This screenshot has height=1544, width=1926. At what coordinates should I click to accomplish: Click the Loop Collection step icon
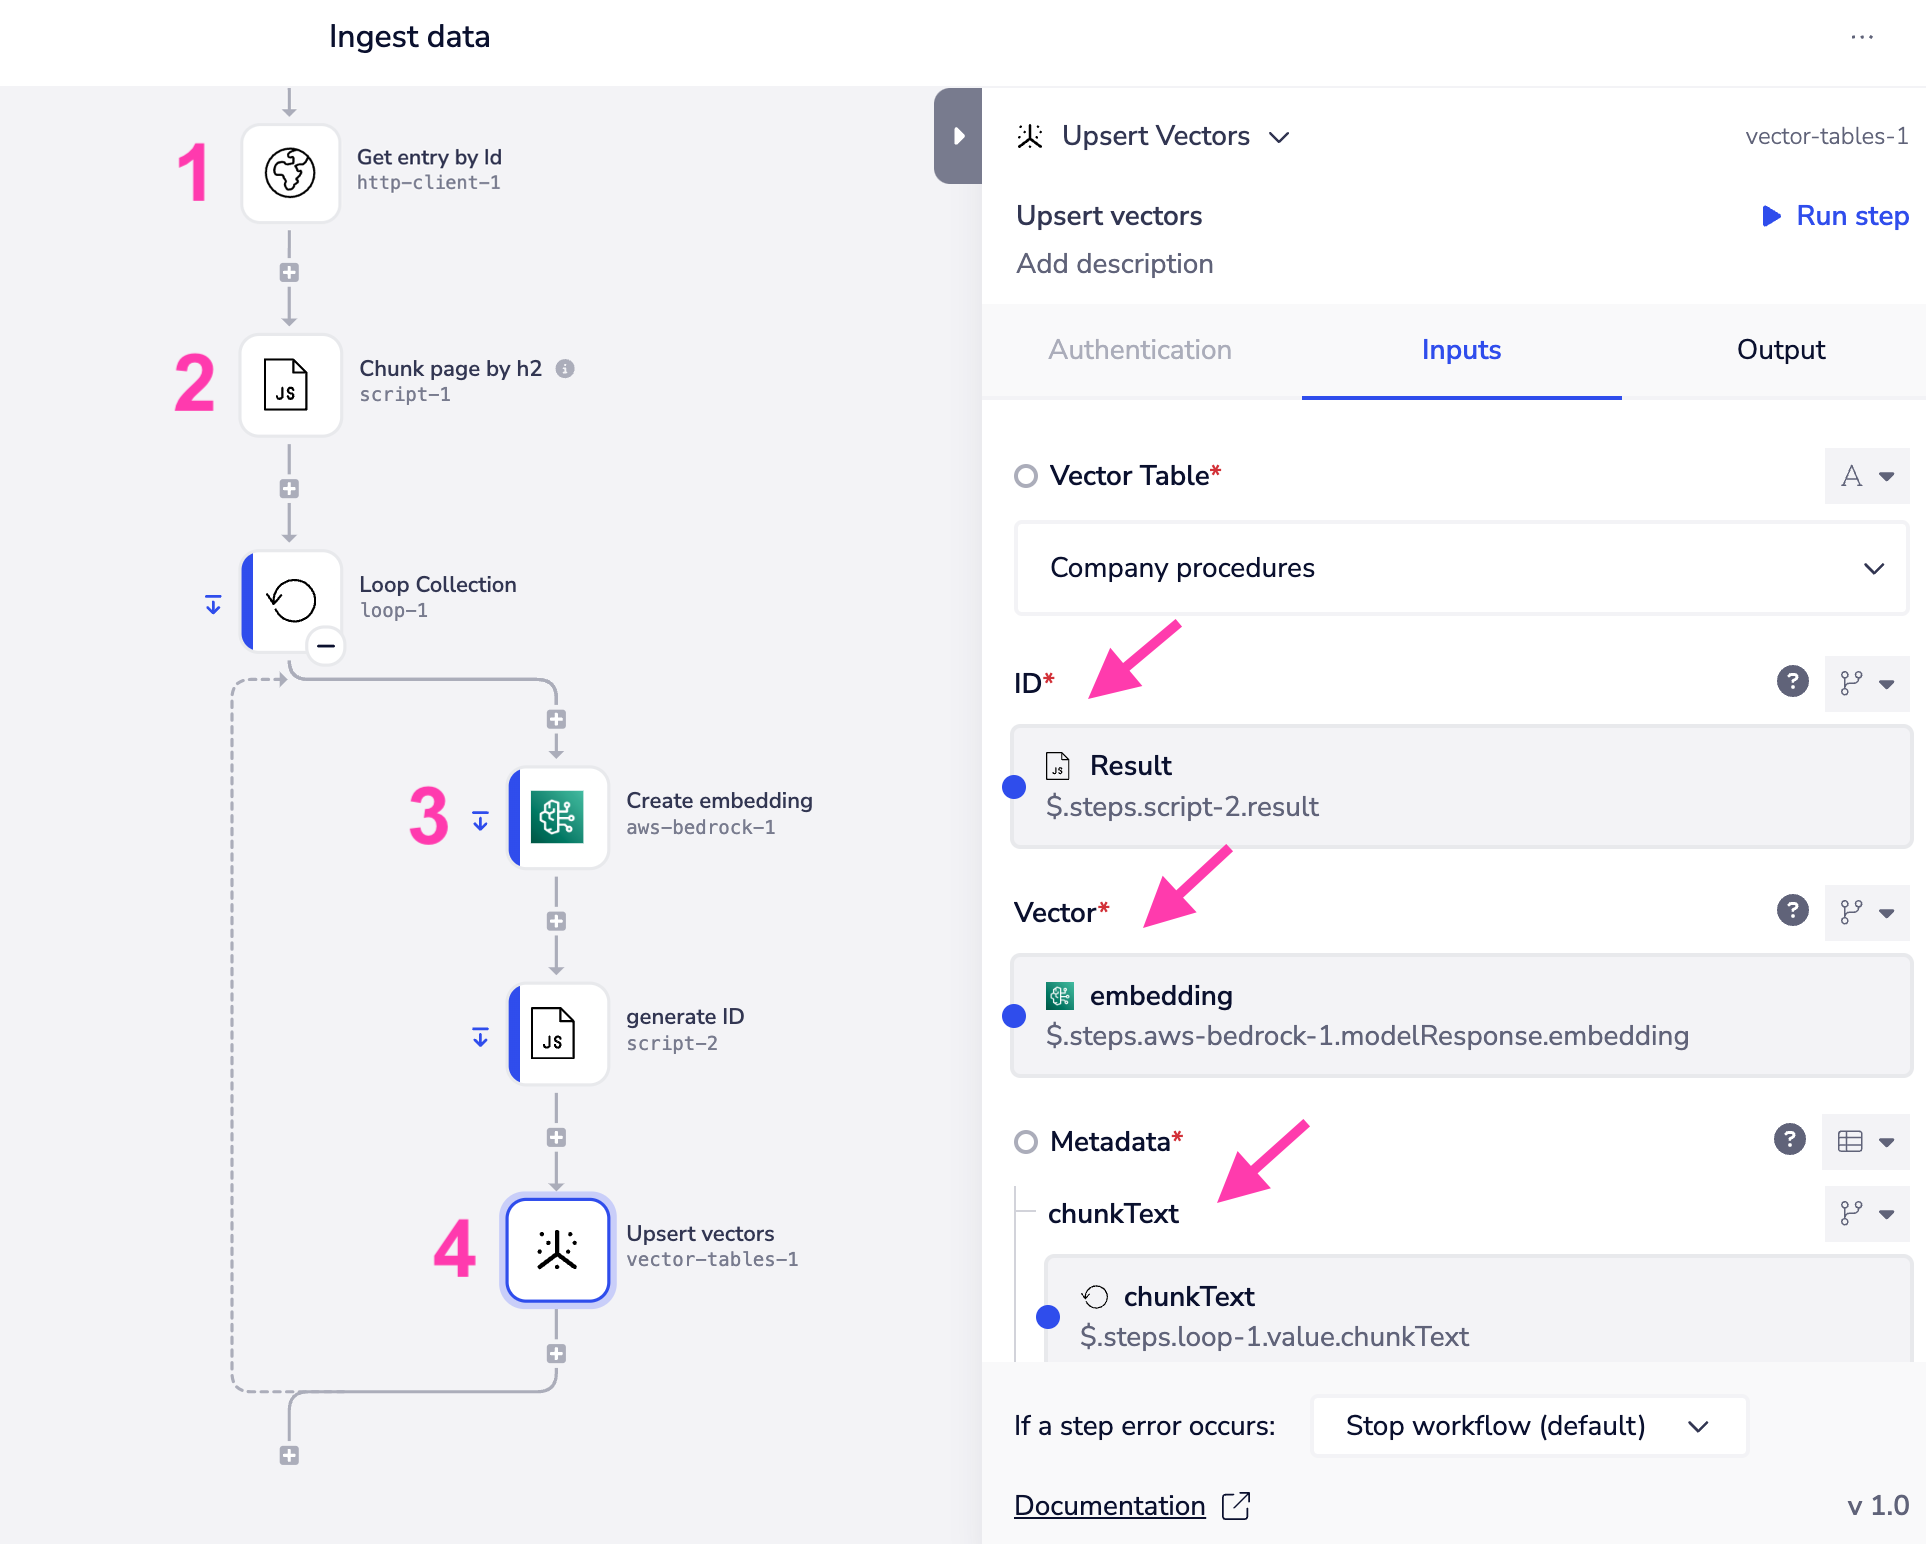point(291,600)
